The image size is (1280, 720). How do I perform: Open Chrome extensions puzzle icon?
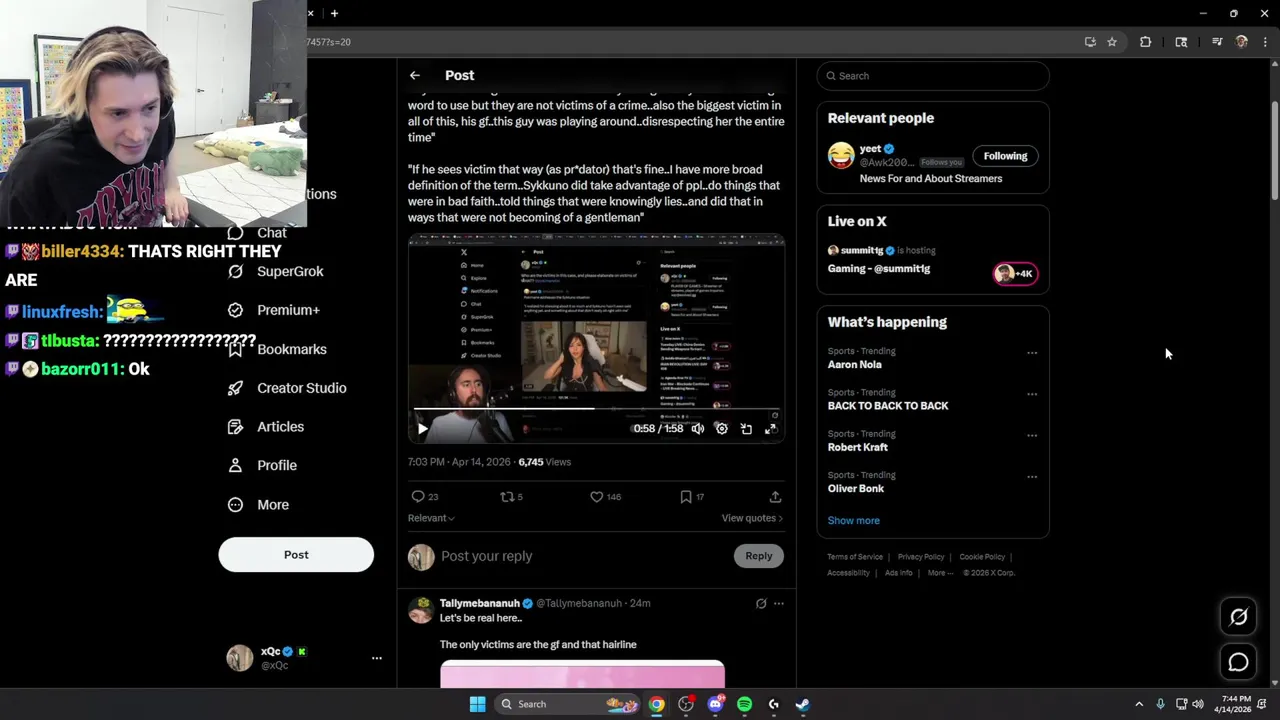coord(1145,42)
